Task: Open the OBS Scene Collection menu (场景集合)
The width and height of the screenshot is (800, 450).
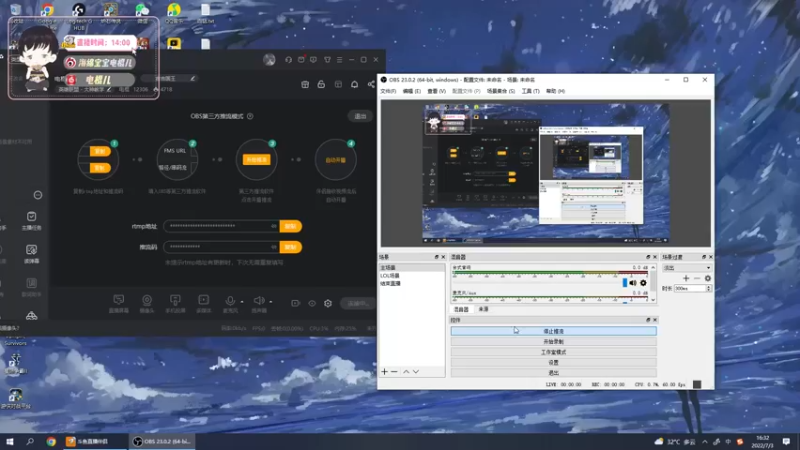Action: coord(501,91)
